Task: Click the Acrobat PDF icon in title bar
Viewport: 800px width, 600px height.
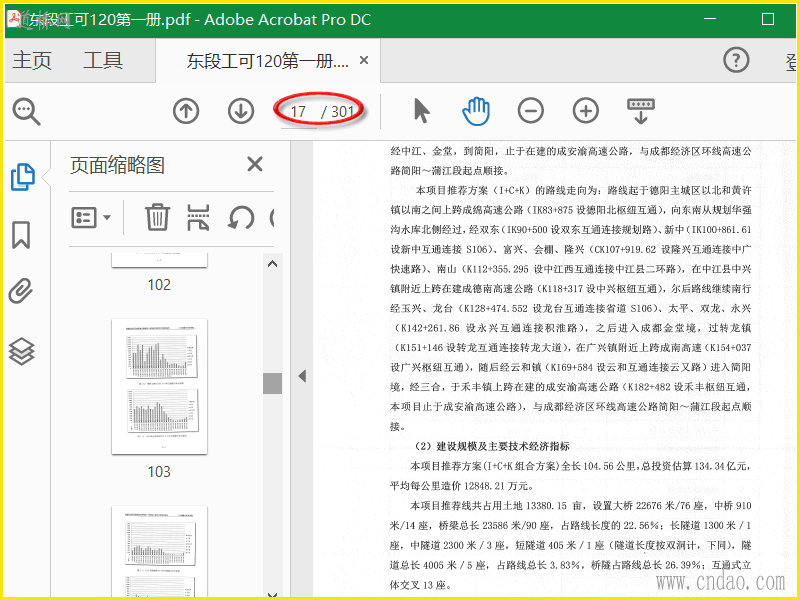Action: [x=15, y=19]
